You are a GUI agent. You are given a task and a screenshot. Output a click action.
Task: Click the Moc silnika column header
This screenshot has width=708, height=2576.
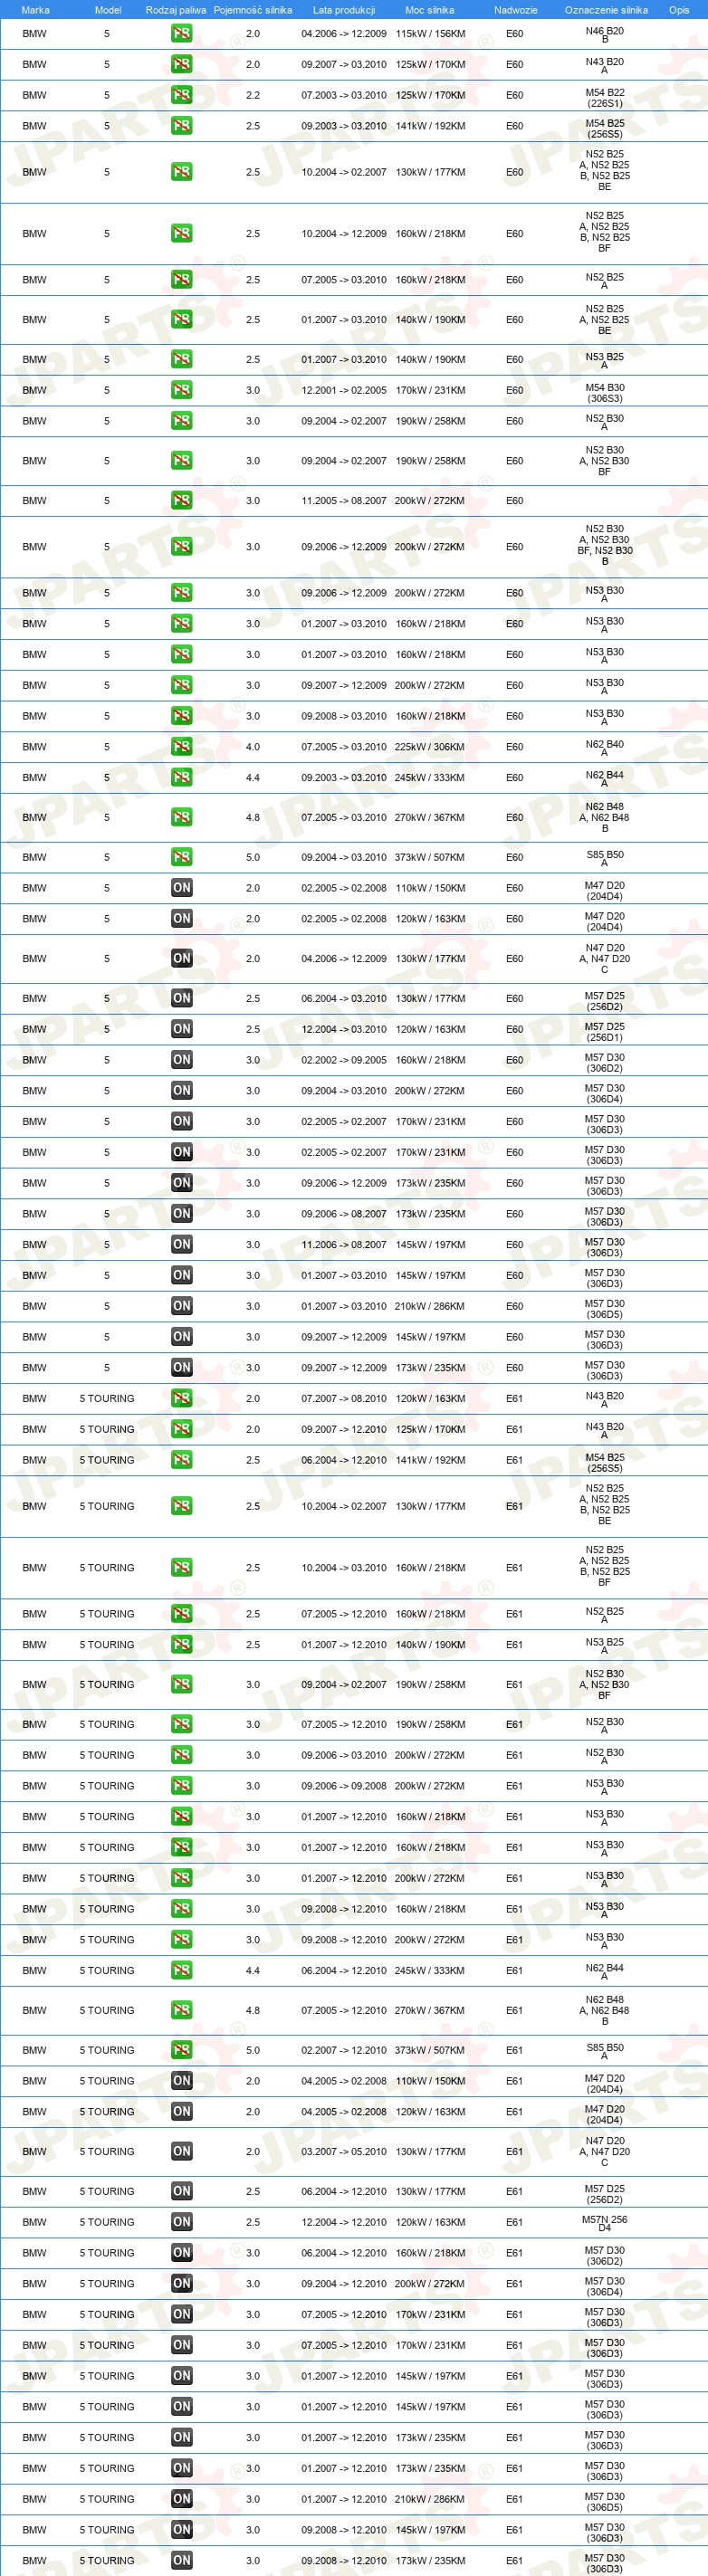pyautogui.click(x=430, y=10)
